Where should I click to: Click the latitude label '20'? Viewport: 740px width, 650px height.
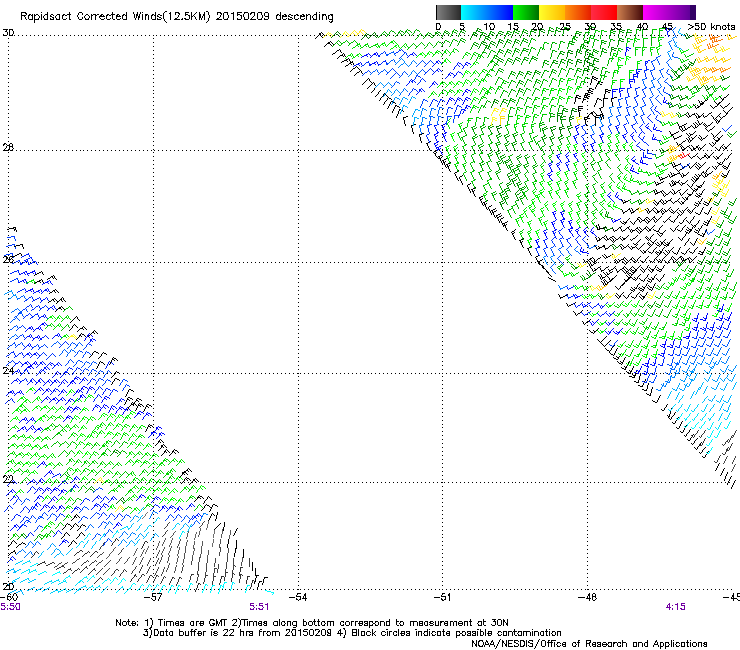tap(8, 586)
